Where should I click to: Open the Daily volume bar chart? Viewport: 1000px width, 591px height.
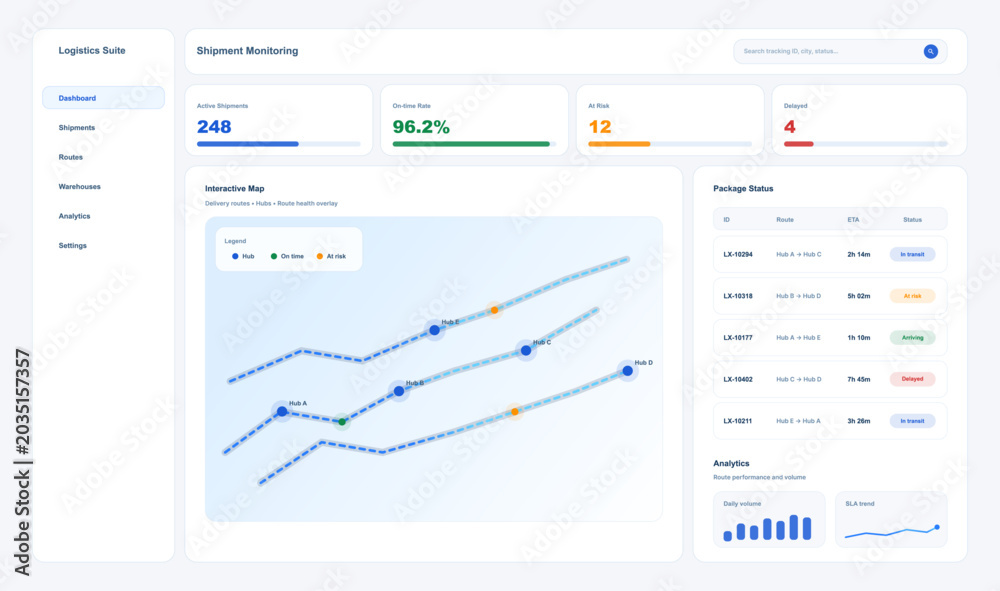[768, 519]
